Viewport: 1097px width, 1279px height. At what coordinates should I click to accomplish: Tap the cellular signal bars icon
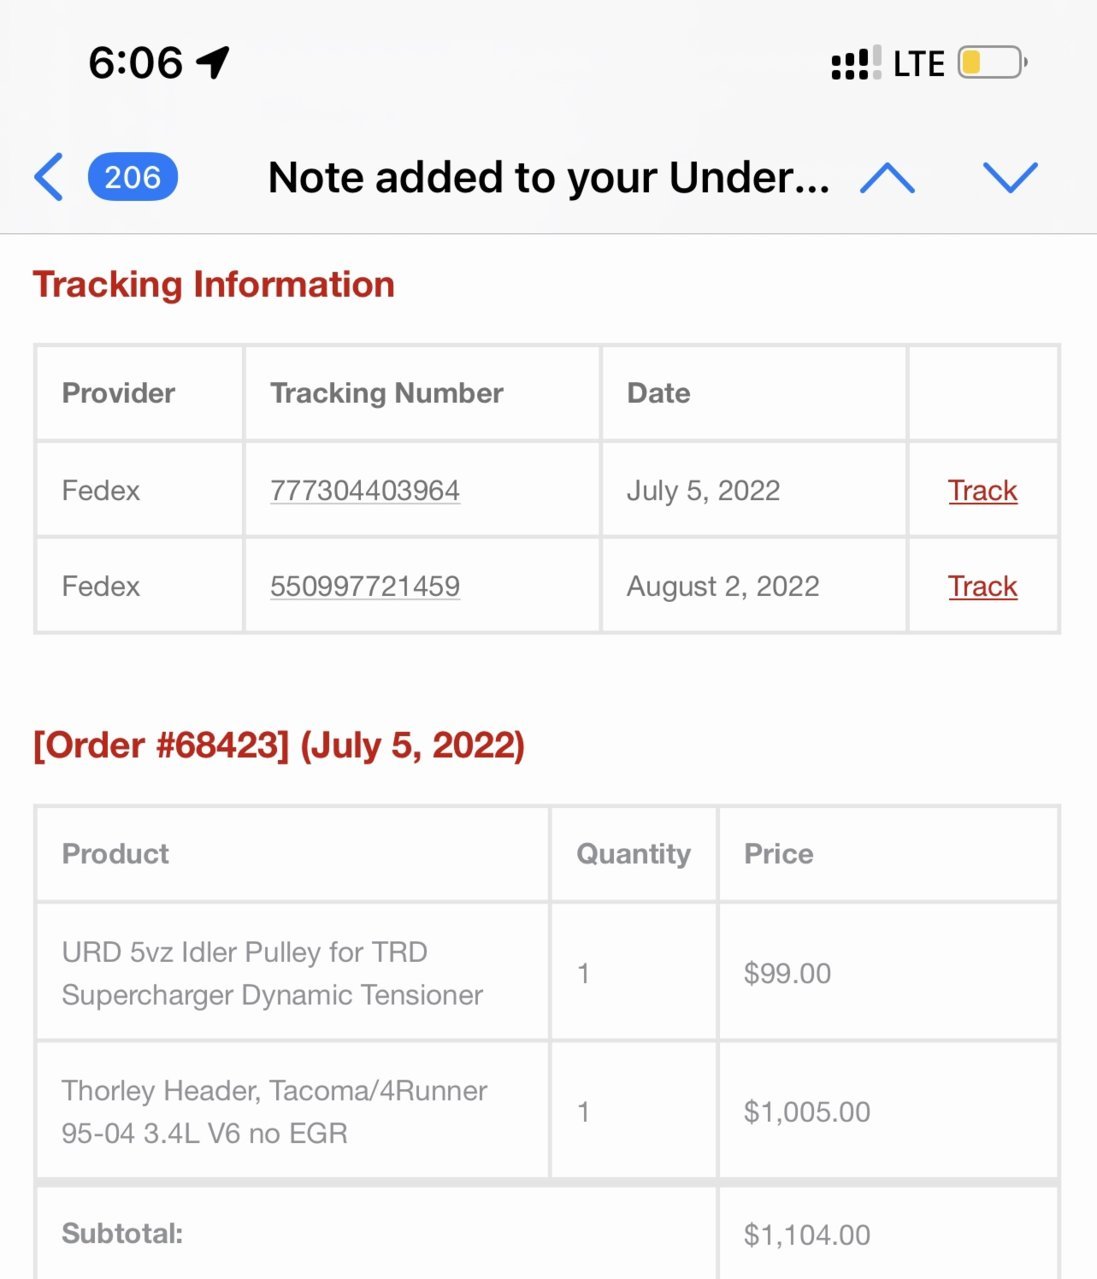[x=856, y=63]
